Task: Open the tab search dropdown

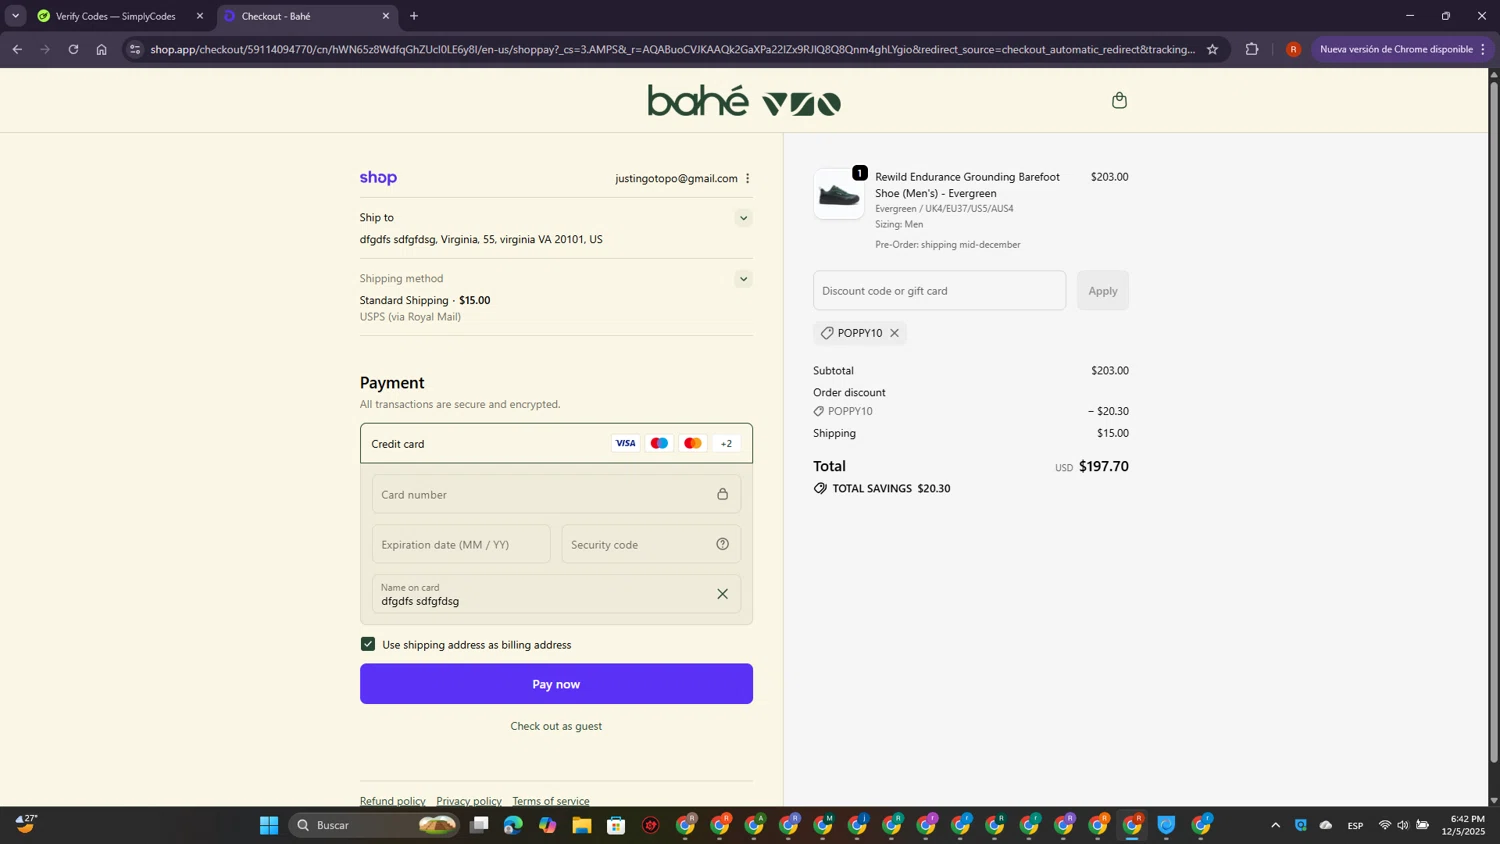Action: point(15,16)
